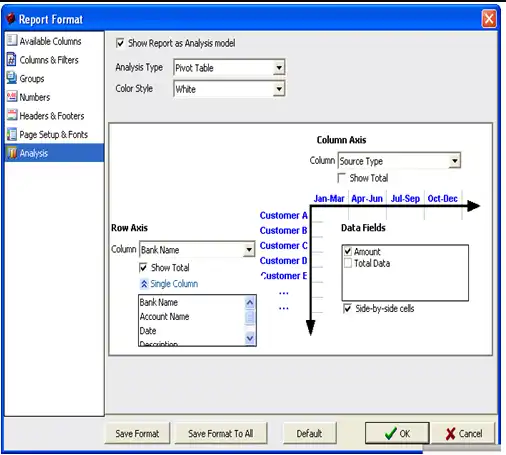506x455 pixels.
Task: Click the Single Column collapse chevron icon
Action: pos(144,284)
